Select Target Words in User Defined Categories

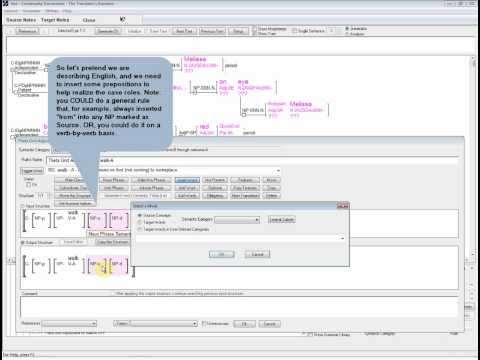tap(140, 229)
